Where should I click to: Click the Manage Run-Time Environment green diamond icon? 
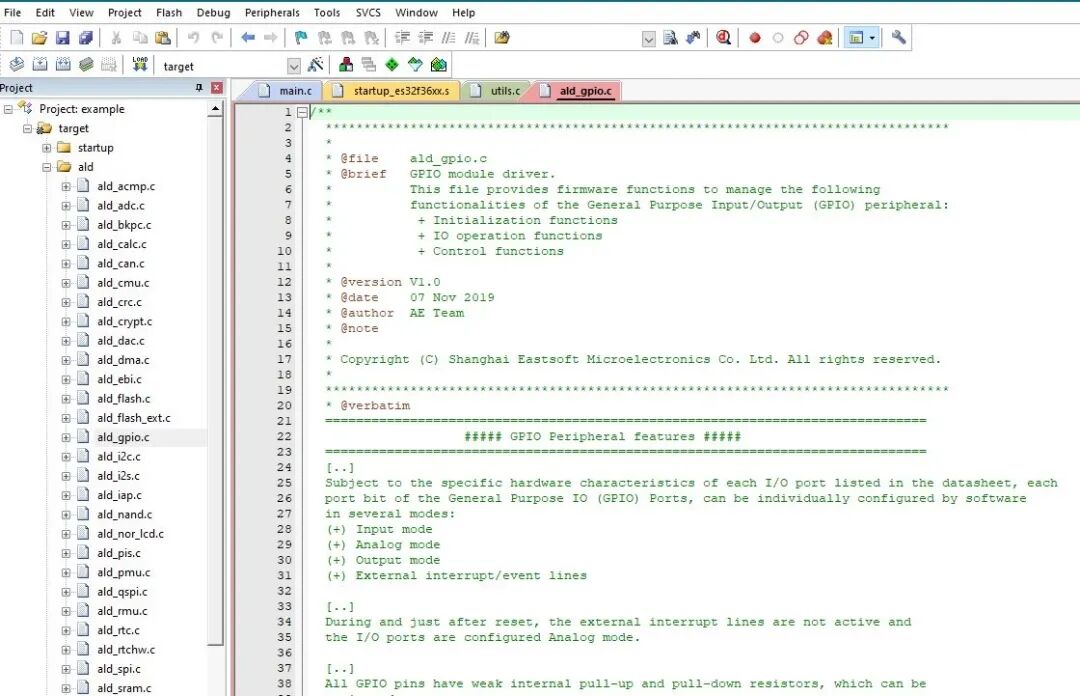coord(391,65)
